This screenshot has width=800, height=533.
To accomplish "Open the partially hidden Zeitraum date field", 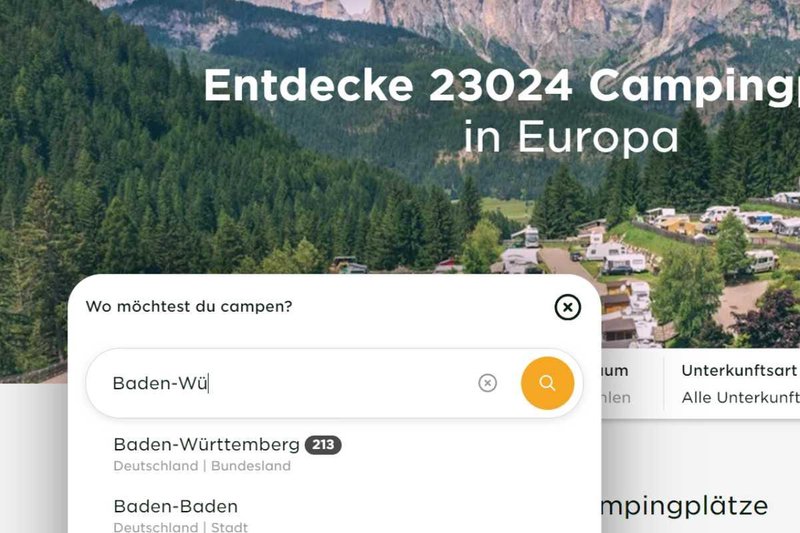I will [632, 384].
